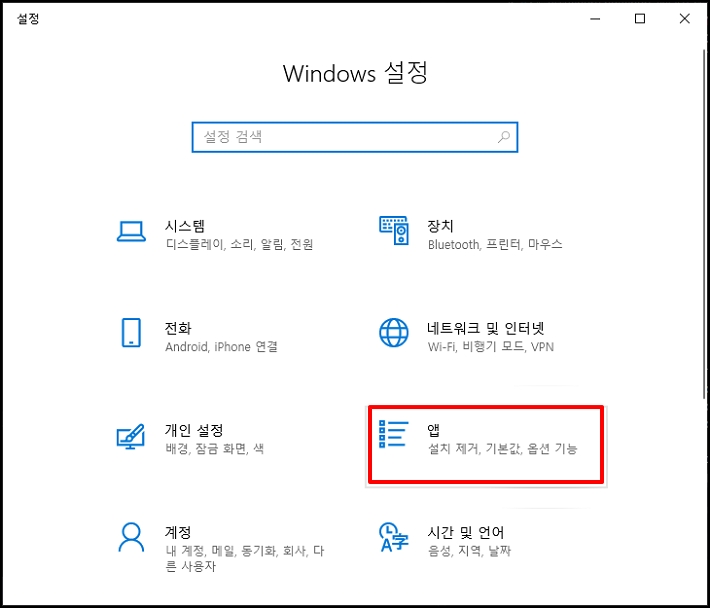Minimize the 설정 window
Image resolution: width=710 pixels, height=608 pixels.
(x=595, y=19)
